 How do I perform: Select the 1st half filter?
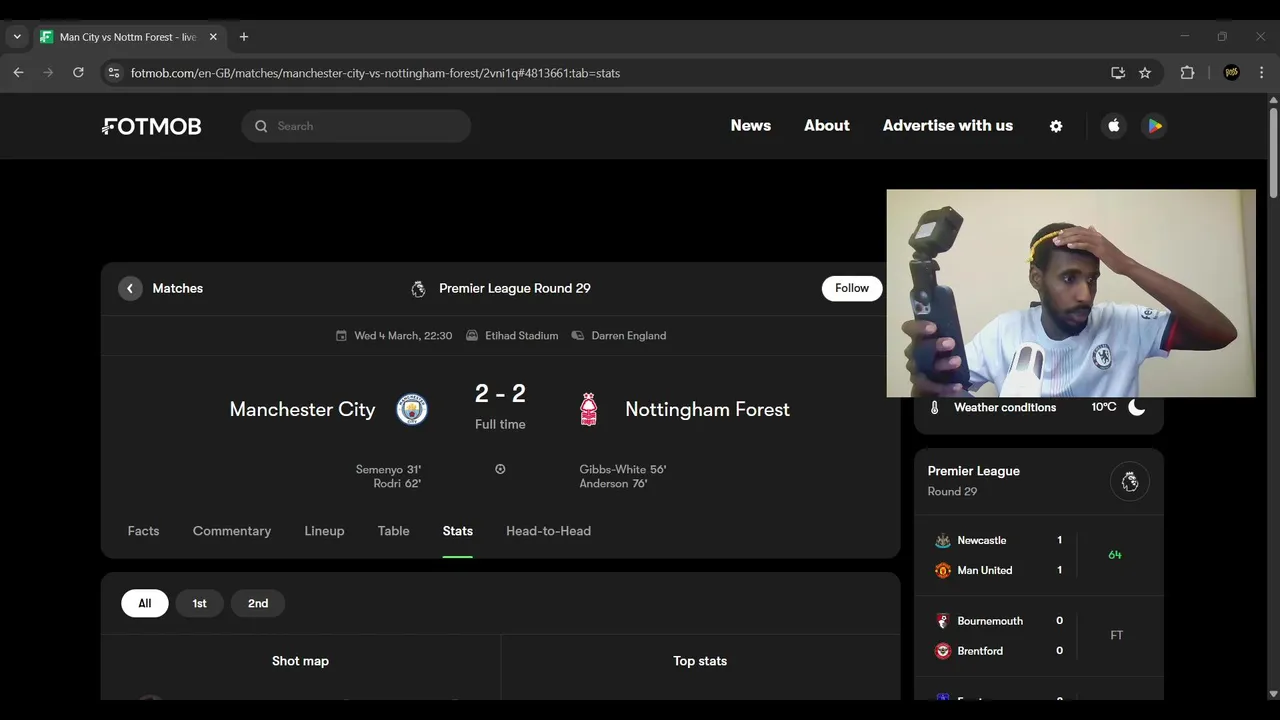[199, 603]
